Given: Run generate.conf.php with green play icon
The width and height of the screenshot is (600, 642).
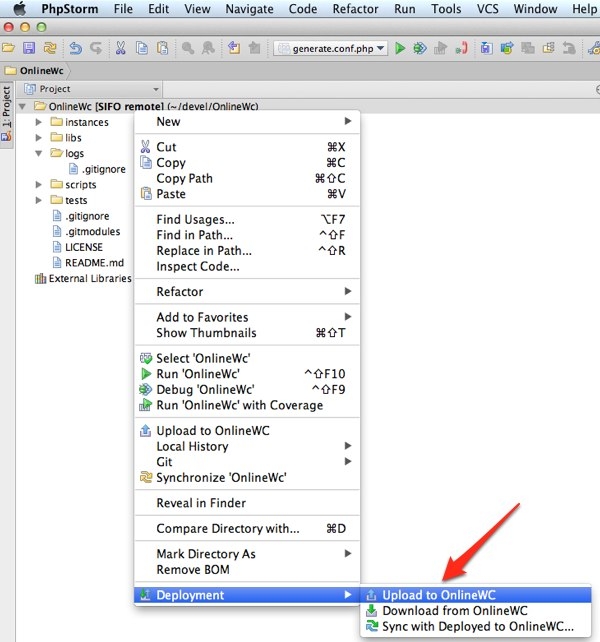Looking at the screenshot, I should click(400, 48).
